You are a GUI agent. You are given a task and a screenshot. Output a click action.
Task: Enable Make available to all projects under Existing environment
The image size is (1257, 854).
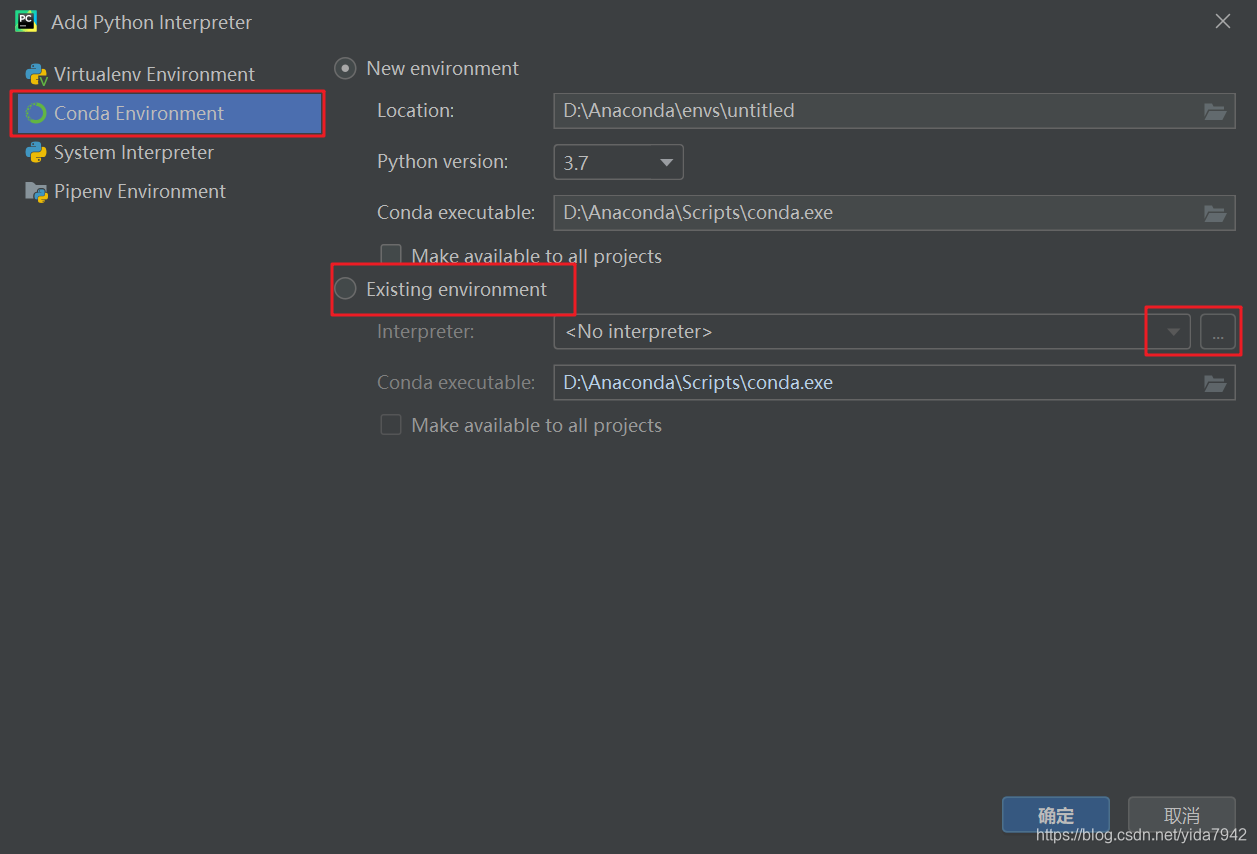[x=391, y=426]
